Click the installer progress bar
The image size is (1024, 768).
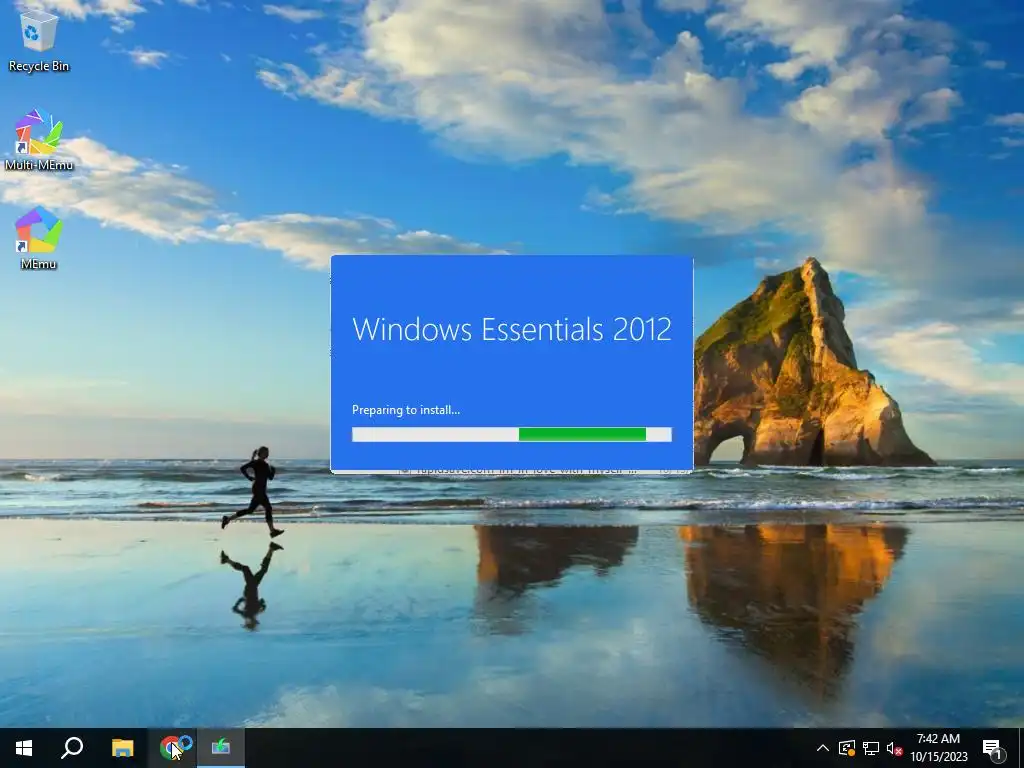512,434
